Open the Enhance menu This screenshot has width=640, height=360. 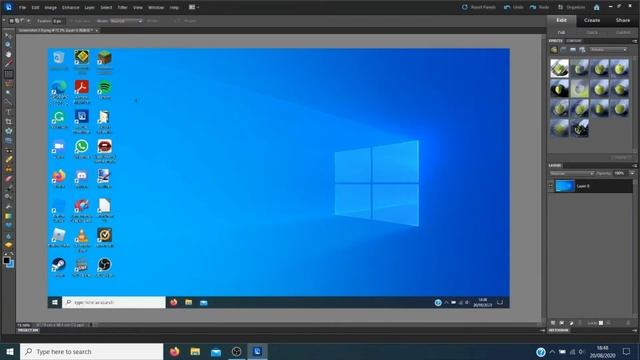tap(71, 7)
